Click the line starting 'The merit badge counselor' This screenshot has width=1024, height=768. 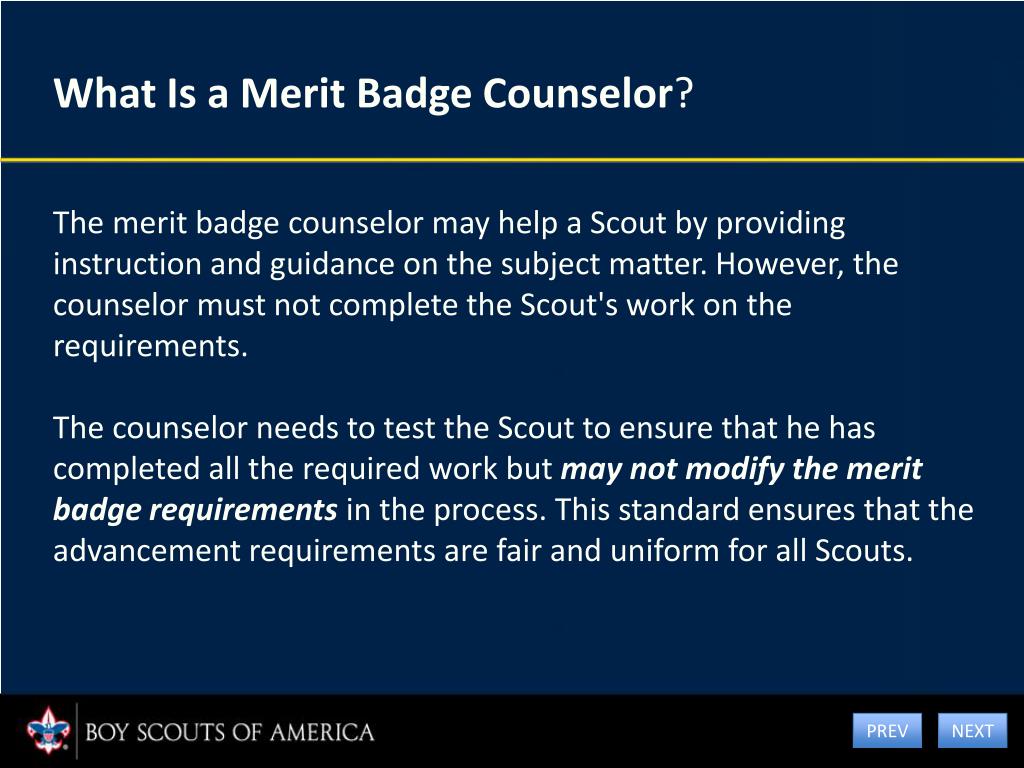click(x=449, y=223)
